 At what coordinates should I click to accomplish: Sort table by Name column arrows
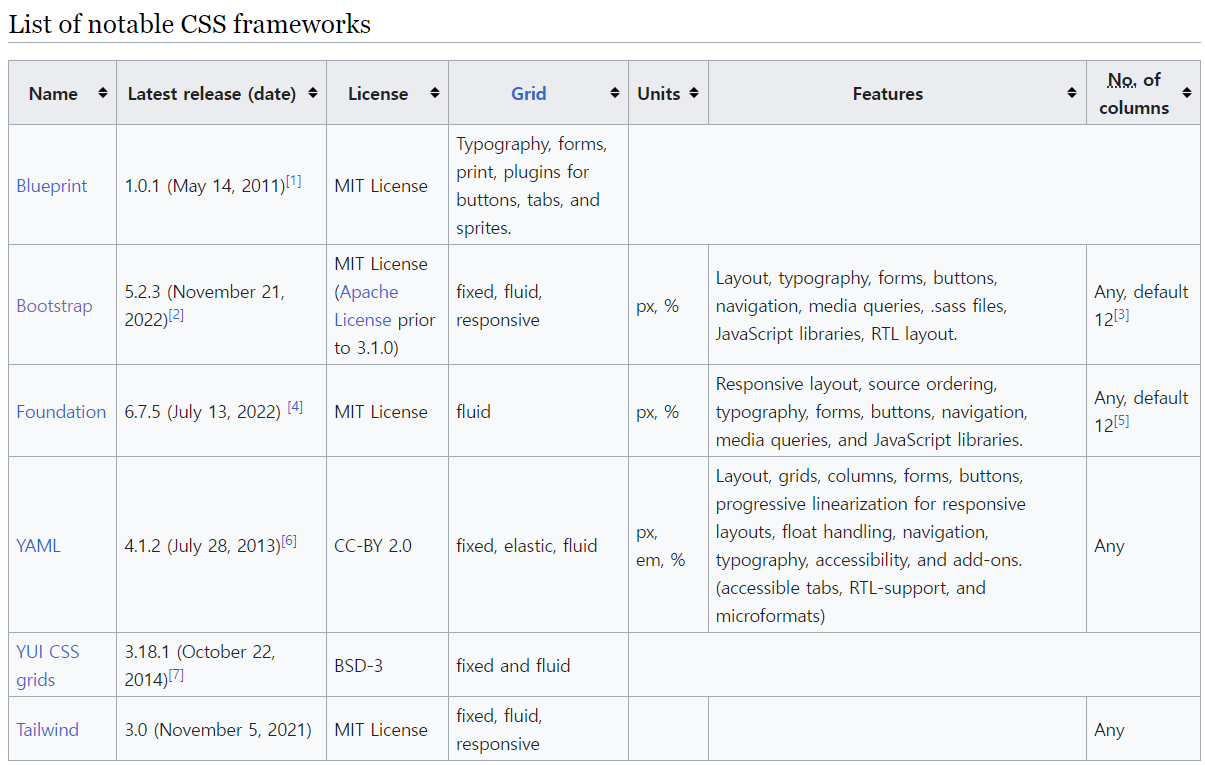(x=102, y=93)
